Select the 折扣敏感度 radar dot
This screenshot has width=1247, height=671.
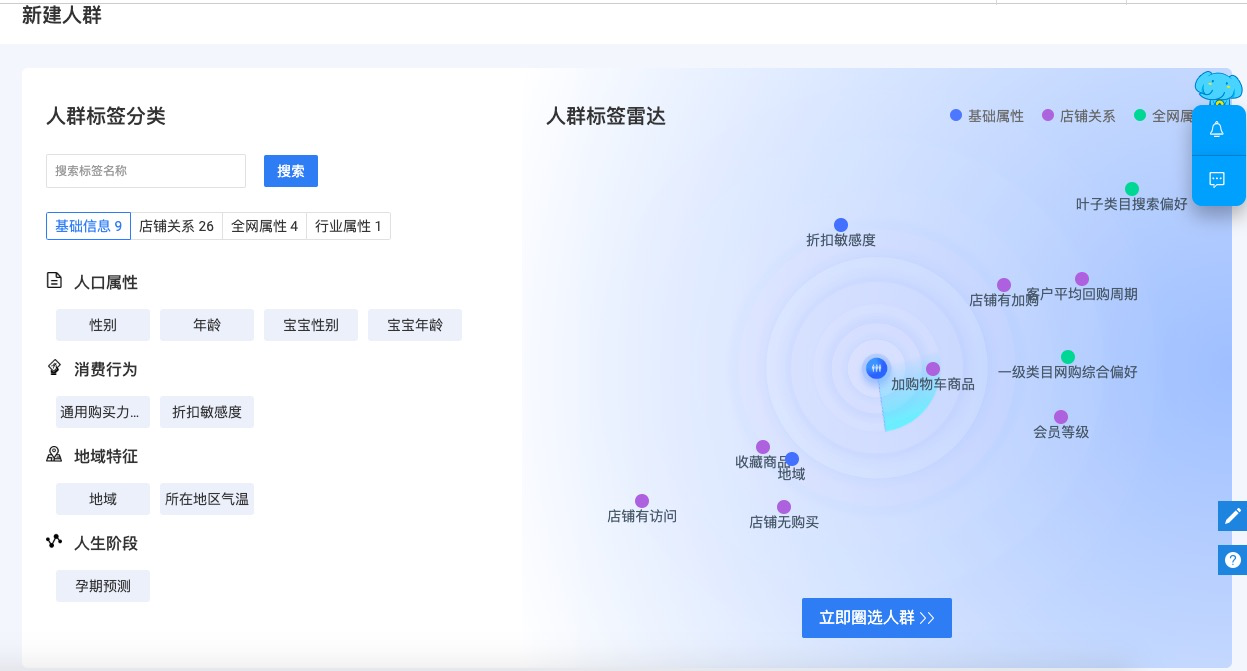point(841,225)
